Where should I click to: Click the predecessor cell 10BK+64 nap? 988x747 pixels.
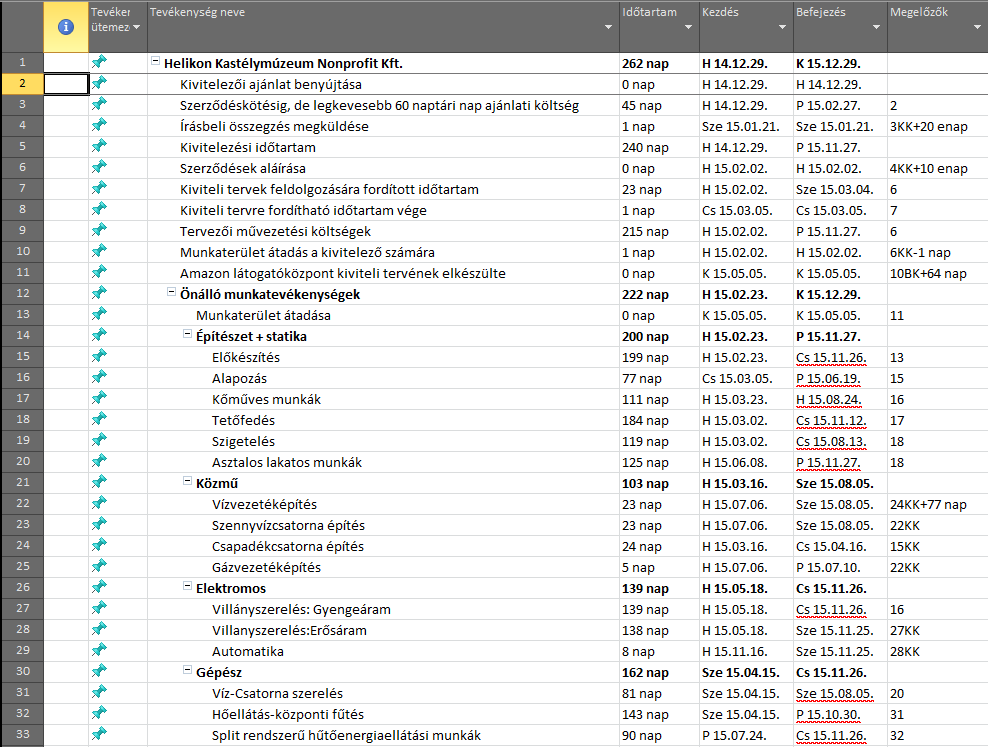click(936, 273)
